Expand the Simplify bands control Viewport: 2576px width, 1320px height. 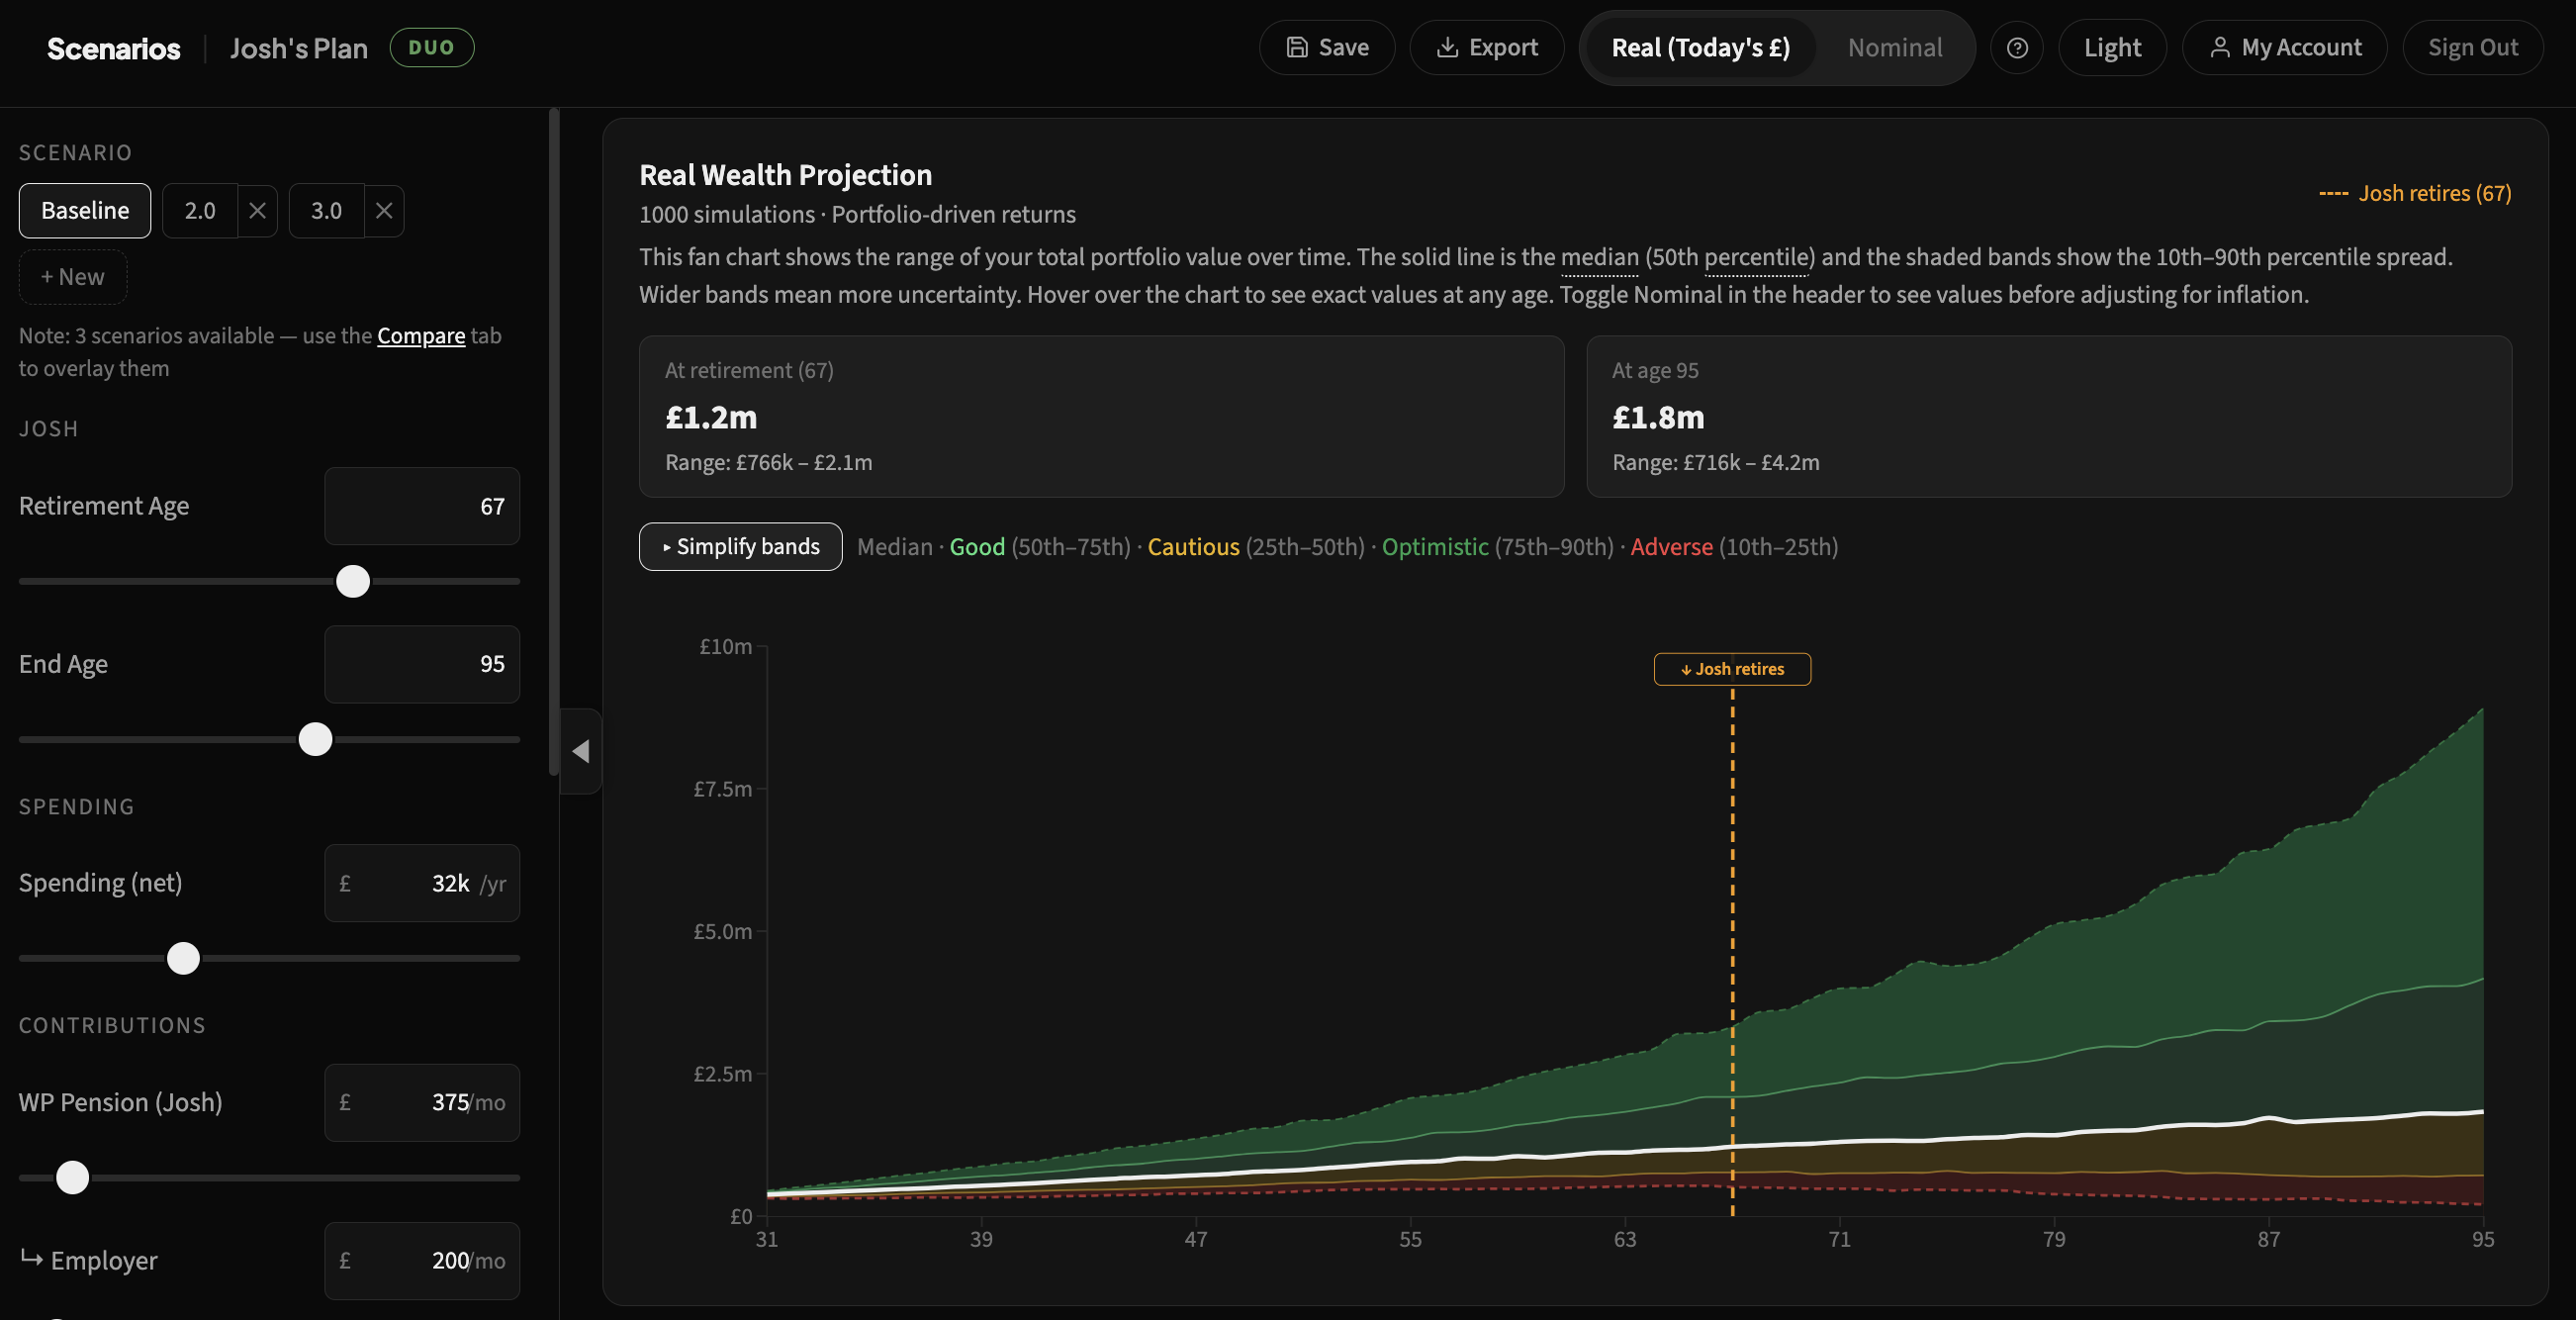739,547
